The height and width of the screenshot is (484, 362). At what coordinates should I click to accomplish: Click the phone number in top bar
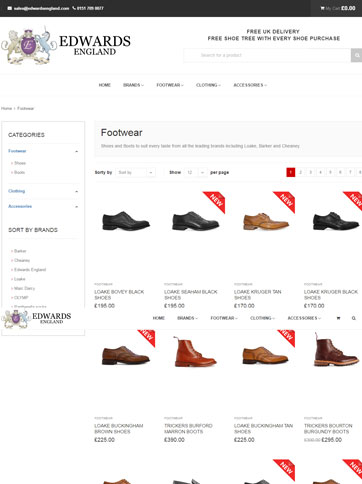coord(88,8)
